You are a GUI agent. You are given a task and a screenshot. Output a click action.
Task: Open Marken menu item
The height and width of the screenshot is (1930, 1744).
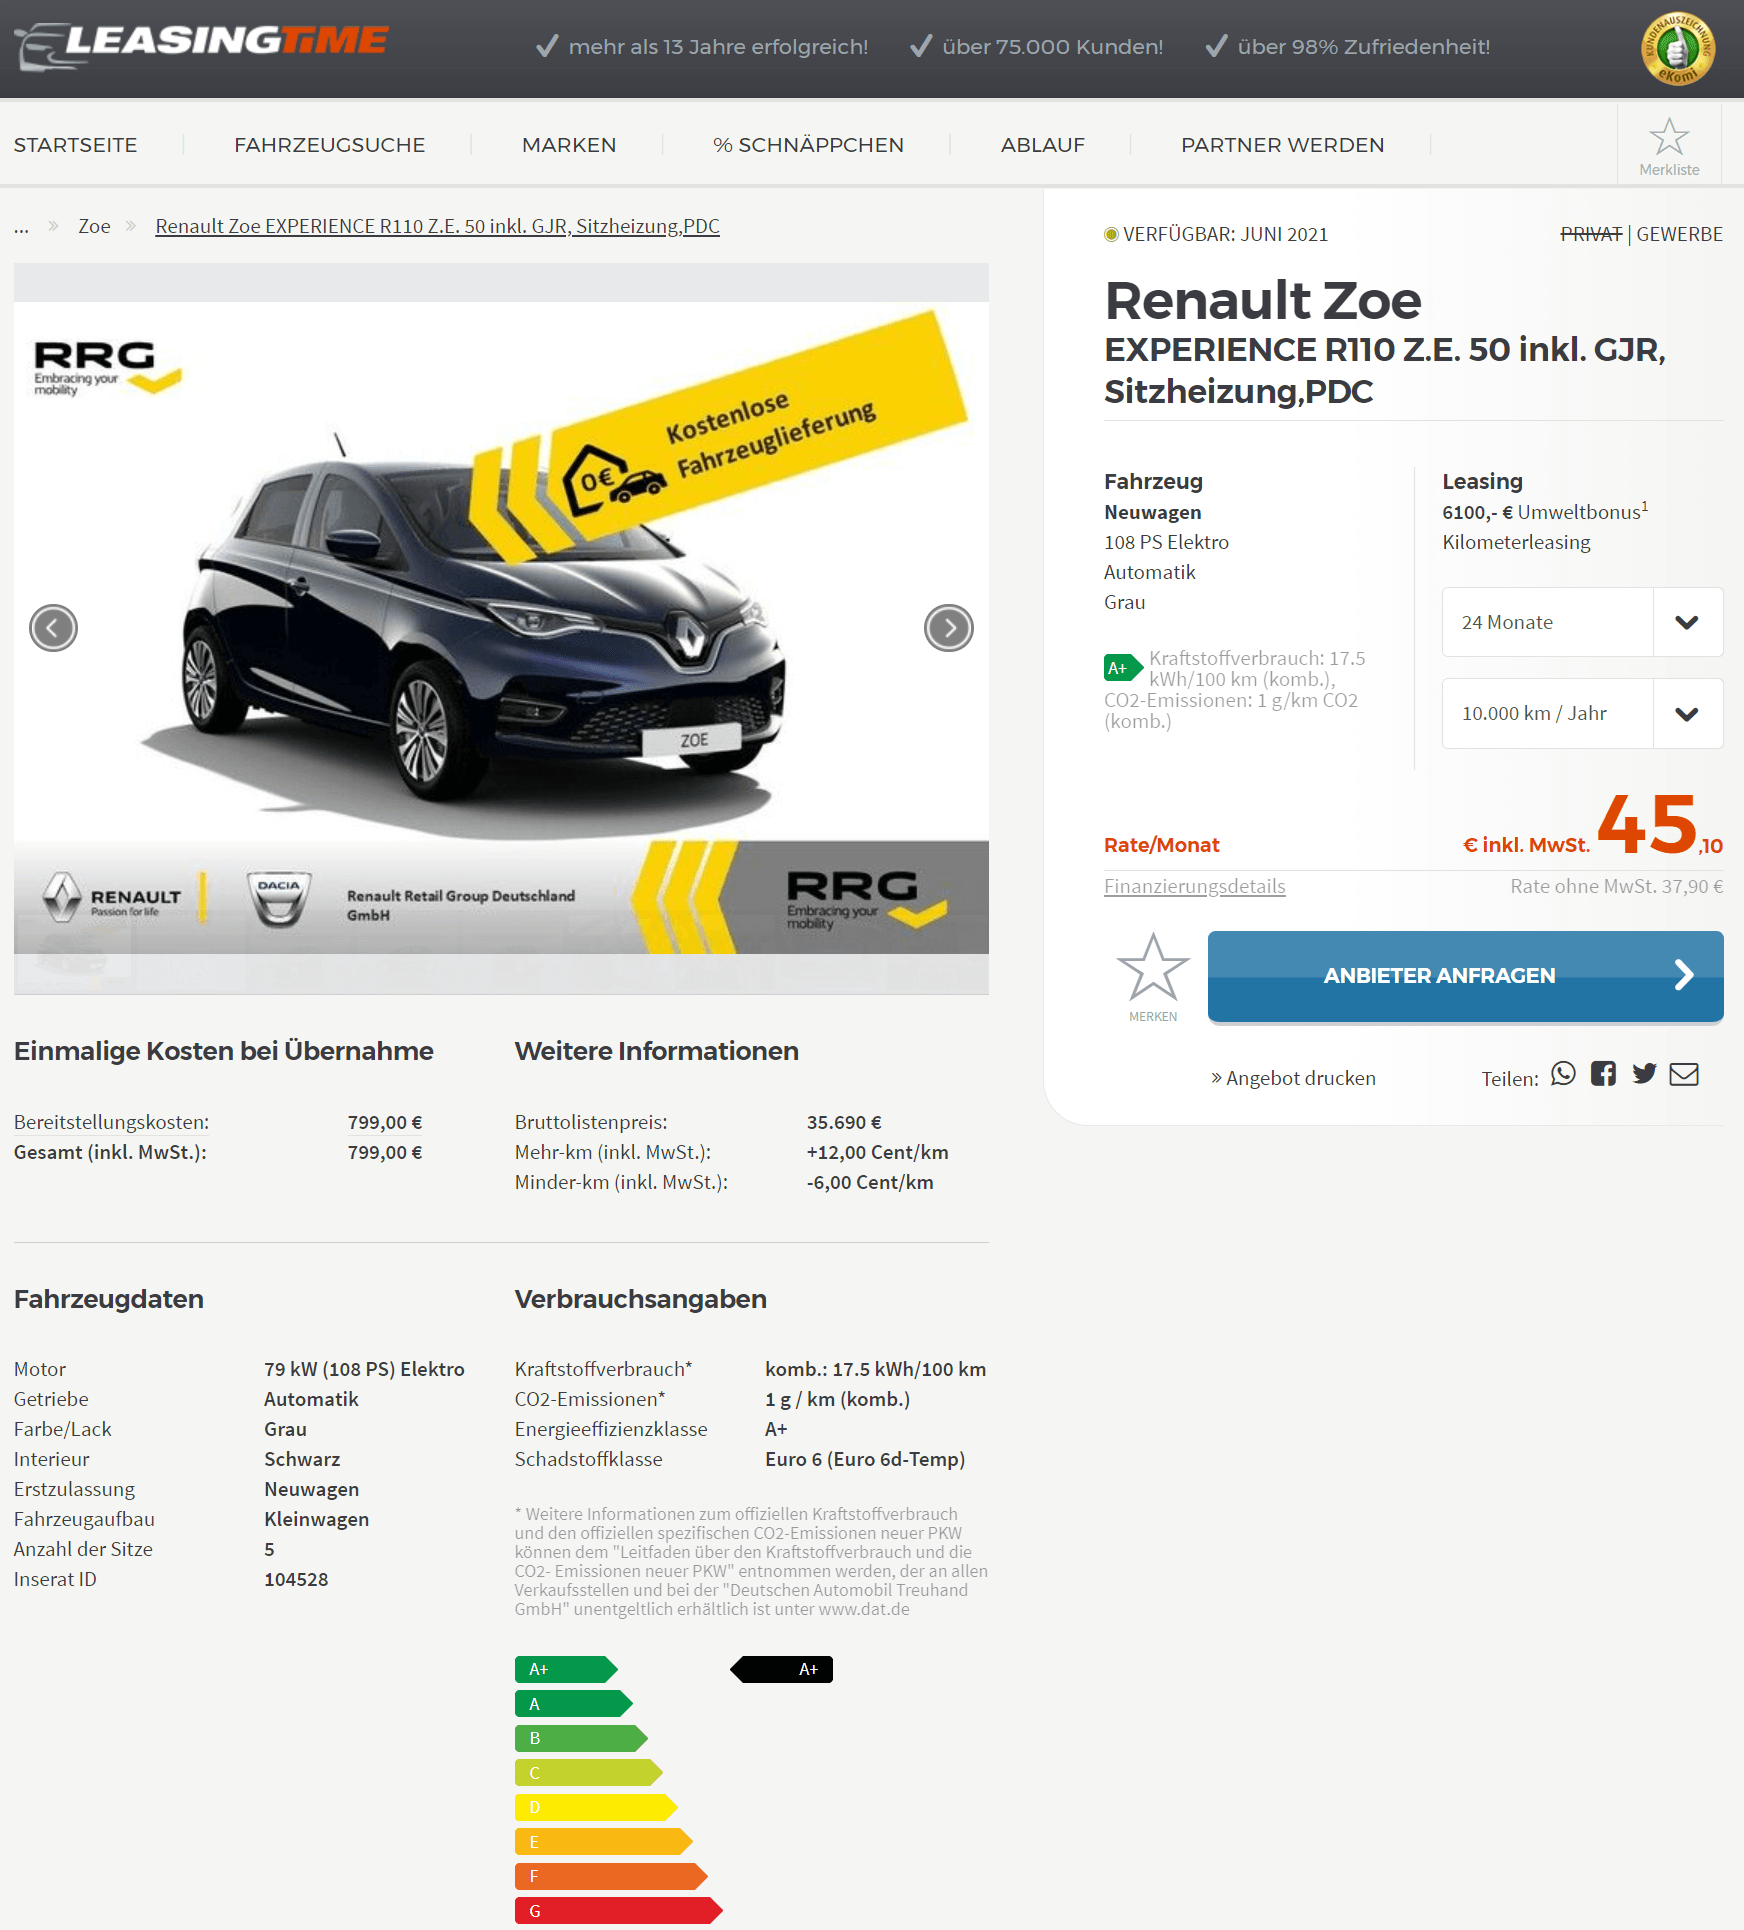tap(569, 145)
